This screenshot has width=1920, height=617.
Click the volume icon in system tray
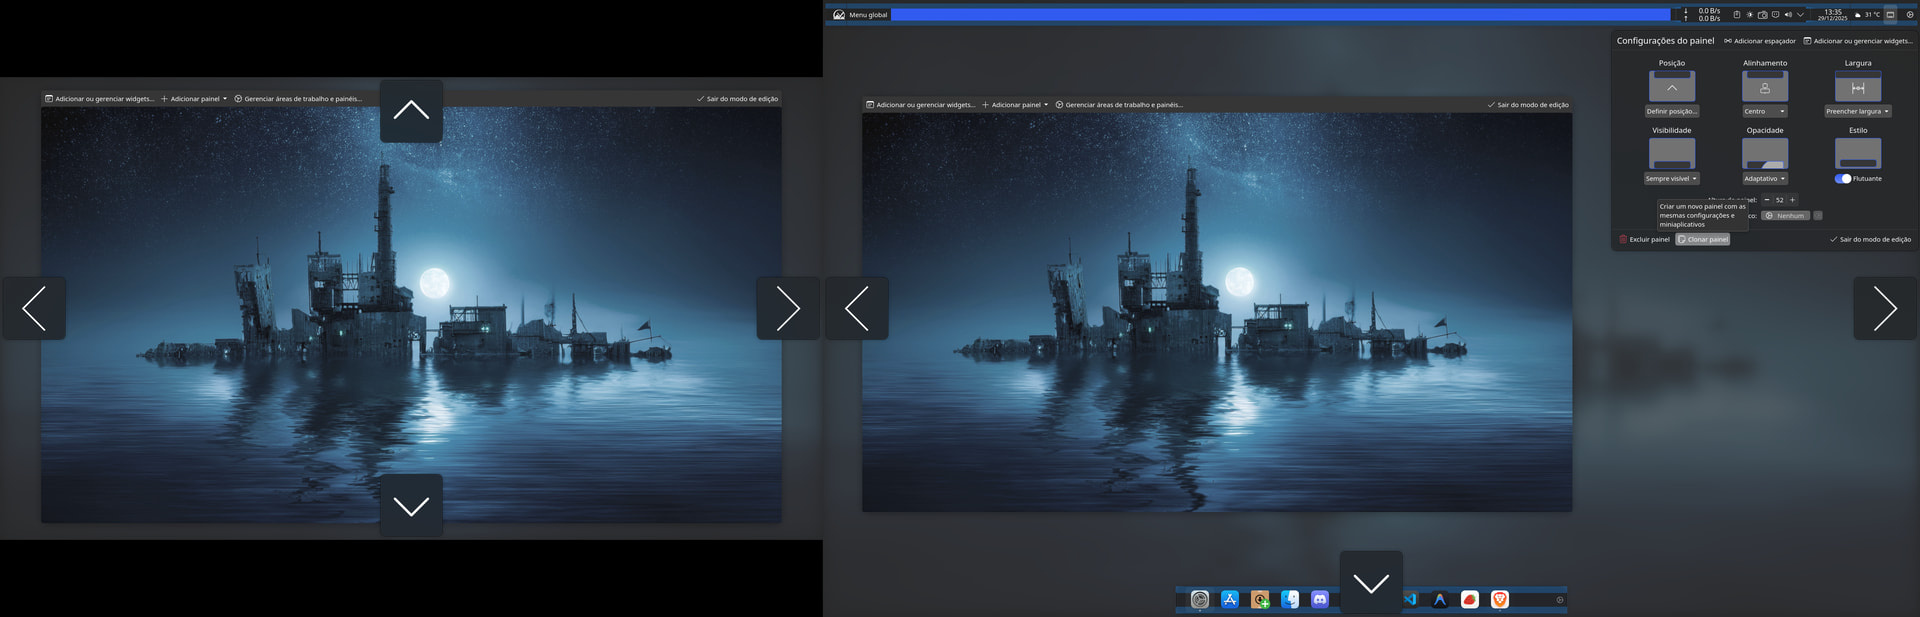pos(1788,15)
